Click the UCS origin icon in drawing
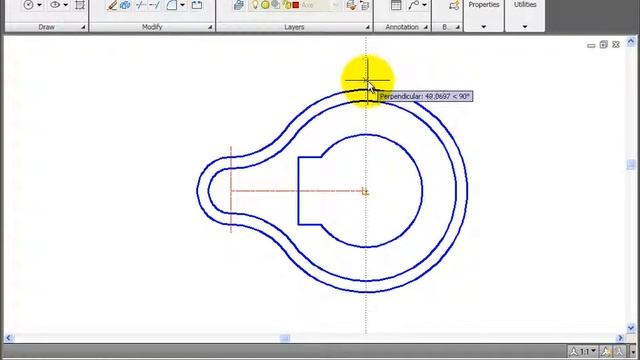The height and width of the screenshot is (360, 640). [365, 192]
